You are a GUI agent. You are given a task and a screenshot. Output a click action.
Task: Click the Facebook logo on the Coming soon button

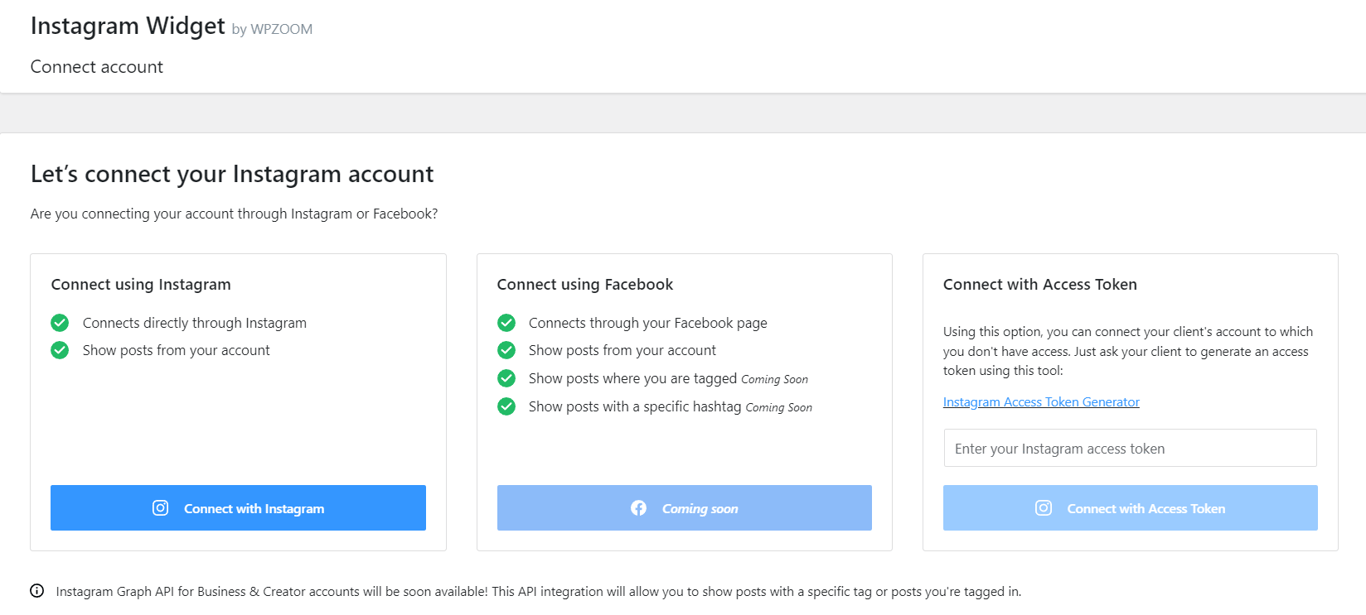pyautogui.click(x=639, y=507)
